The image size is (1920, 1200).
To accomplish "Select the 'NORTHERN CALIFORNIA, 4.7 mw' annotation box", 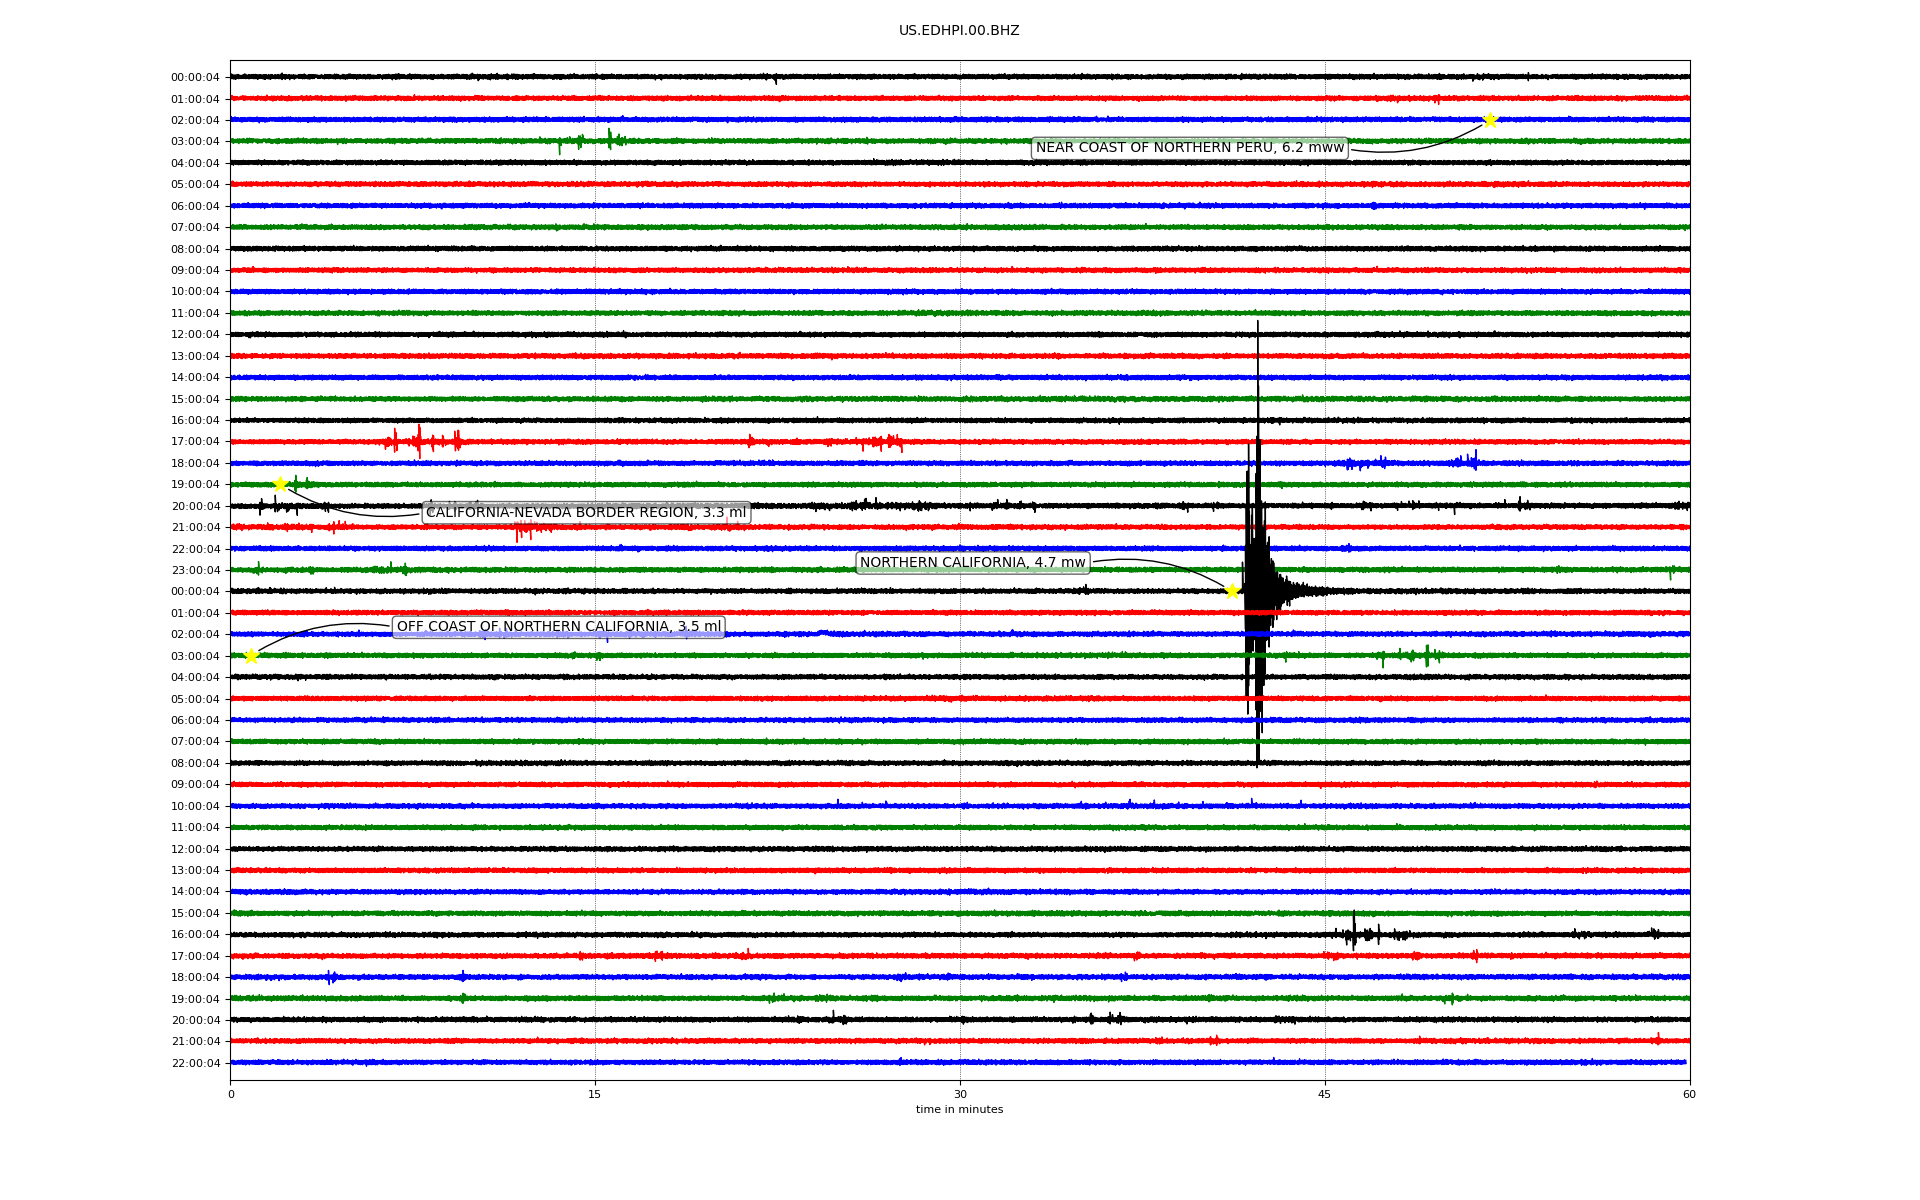I will pos(972,563).
